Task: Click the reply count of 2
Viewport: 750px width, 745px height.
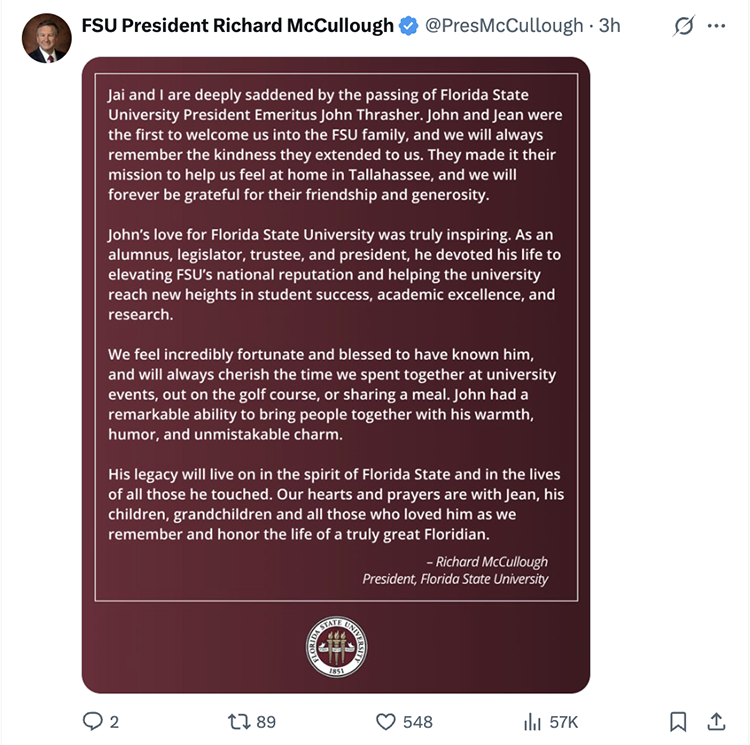Action: coord(115,722)
